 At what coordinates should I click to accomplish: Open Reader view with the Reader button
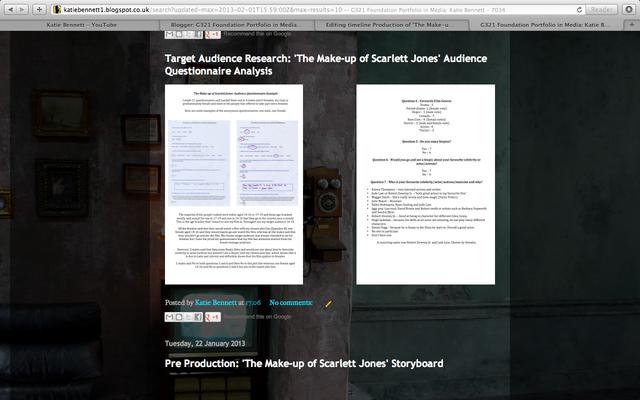tap(602, 9)
